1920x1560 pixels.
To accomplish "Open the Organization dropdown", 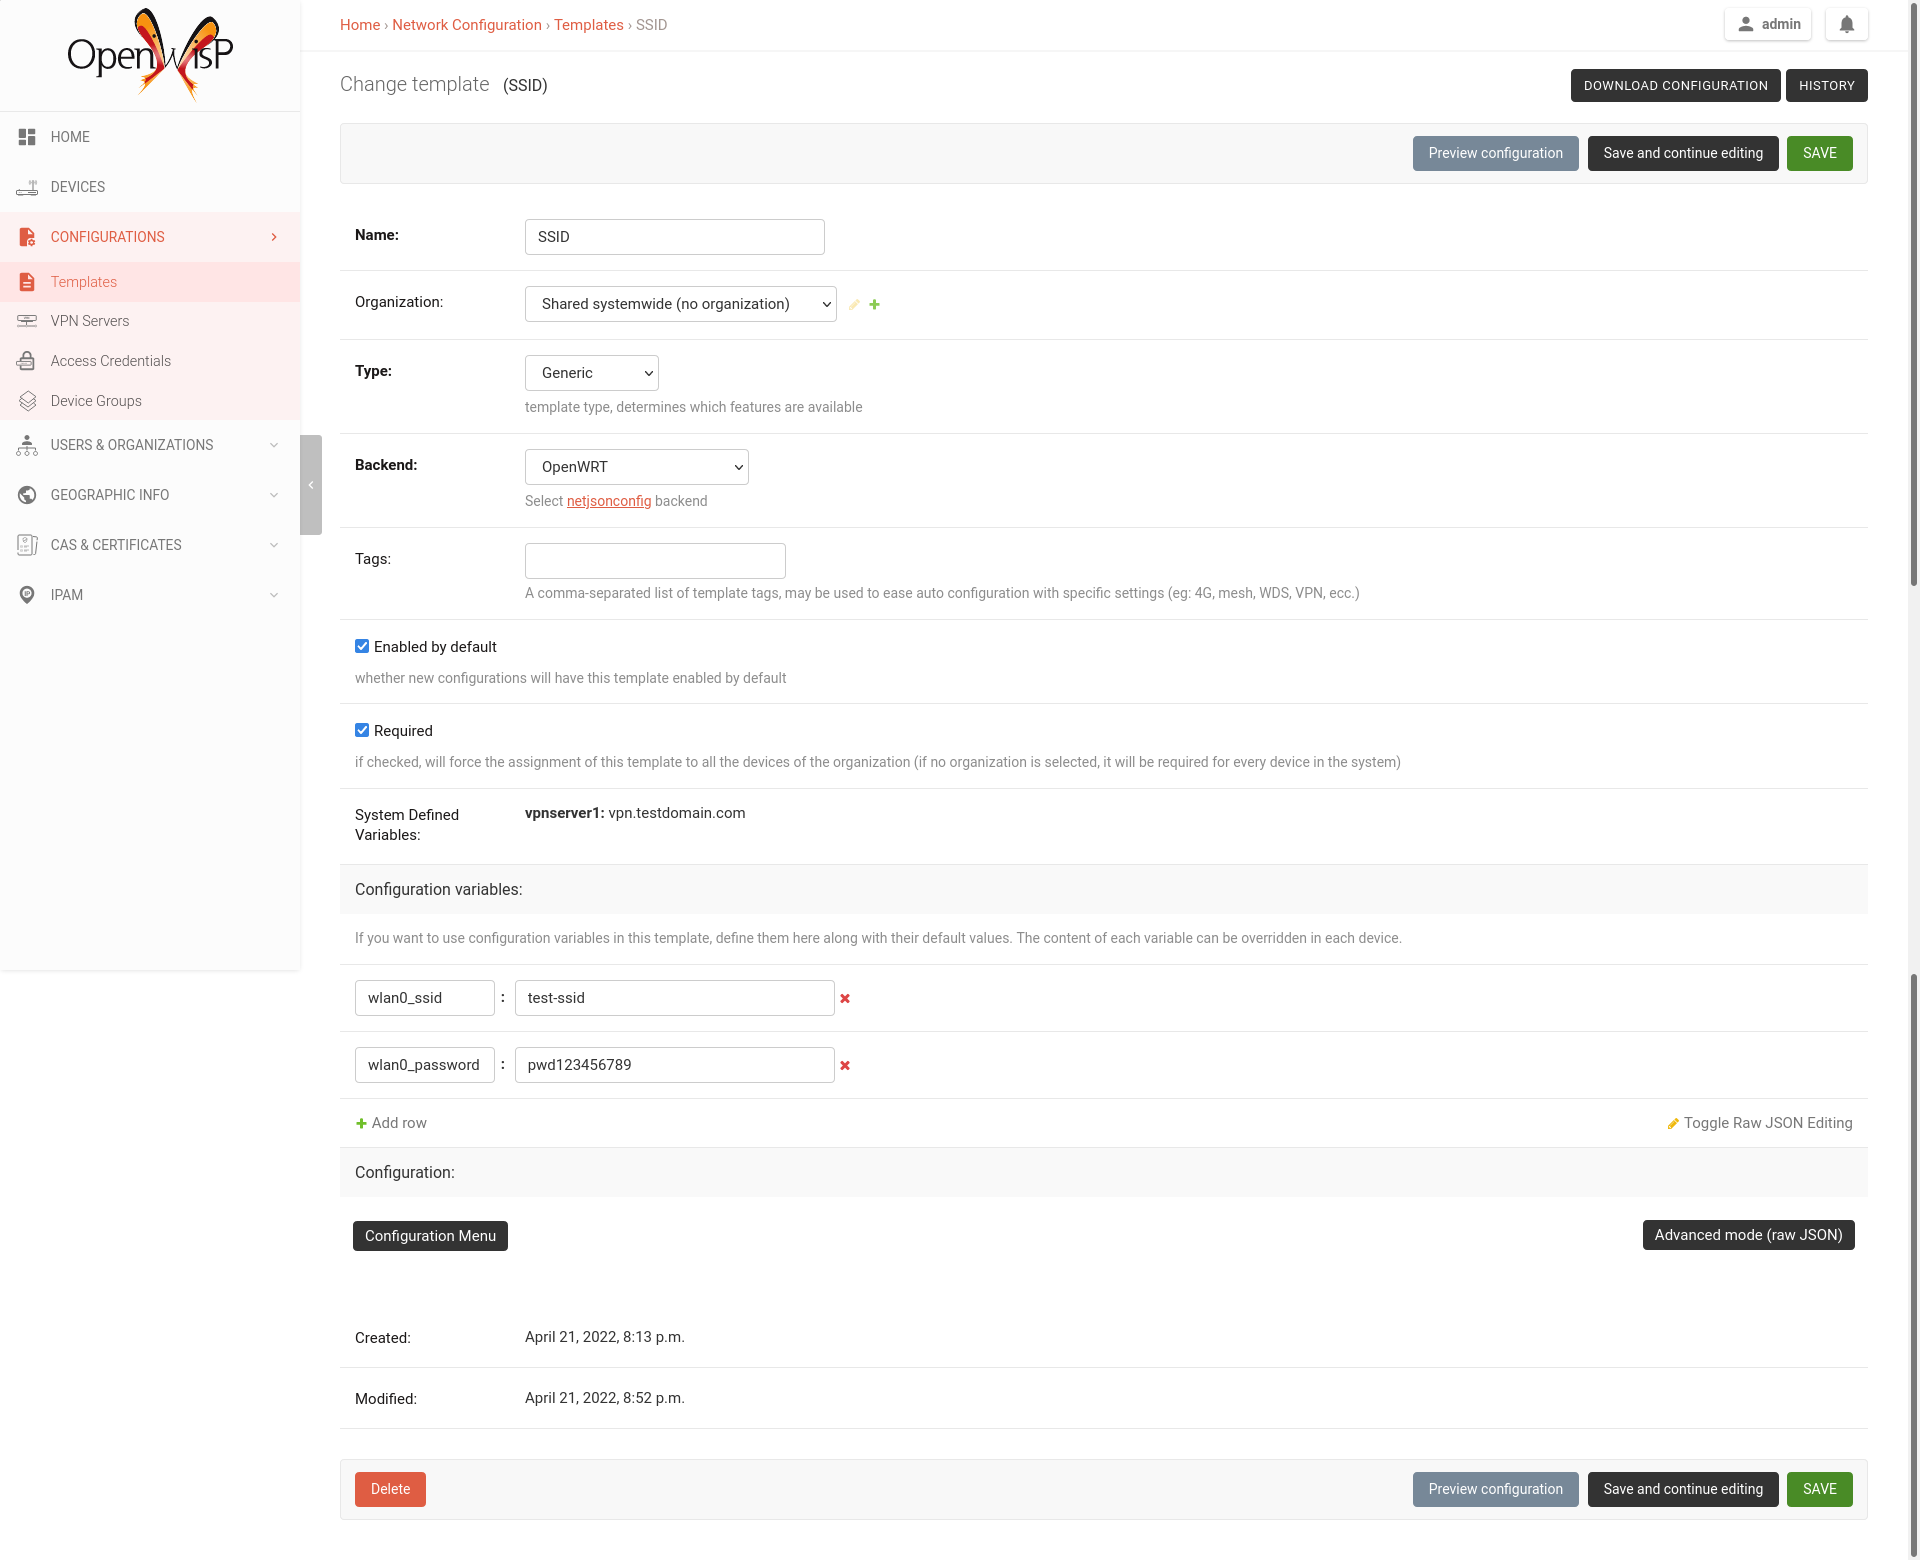I will click(x=680, y=304).
